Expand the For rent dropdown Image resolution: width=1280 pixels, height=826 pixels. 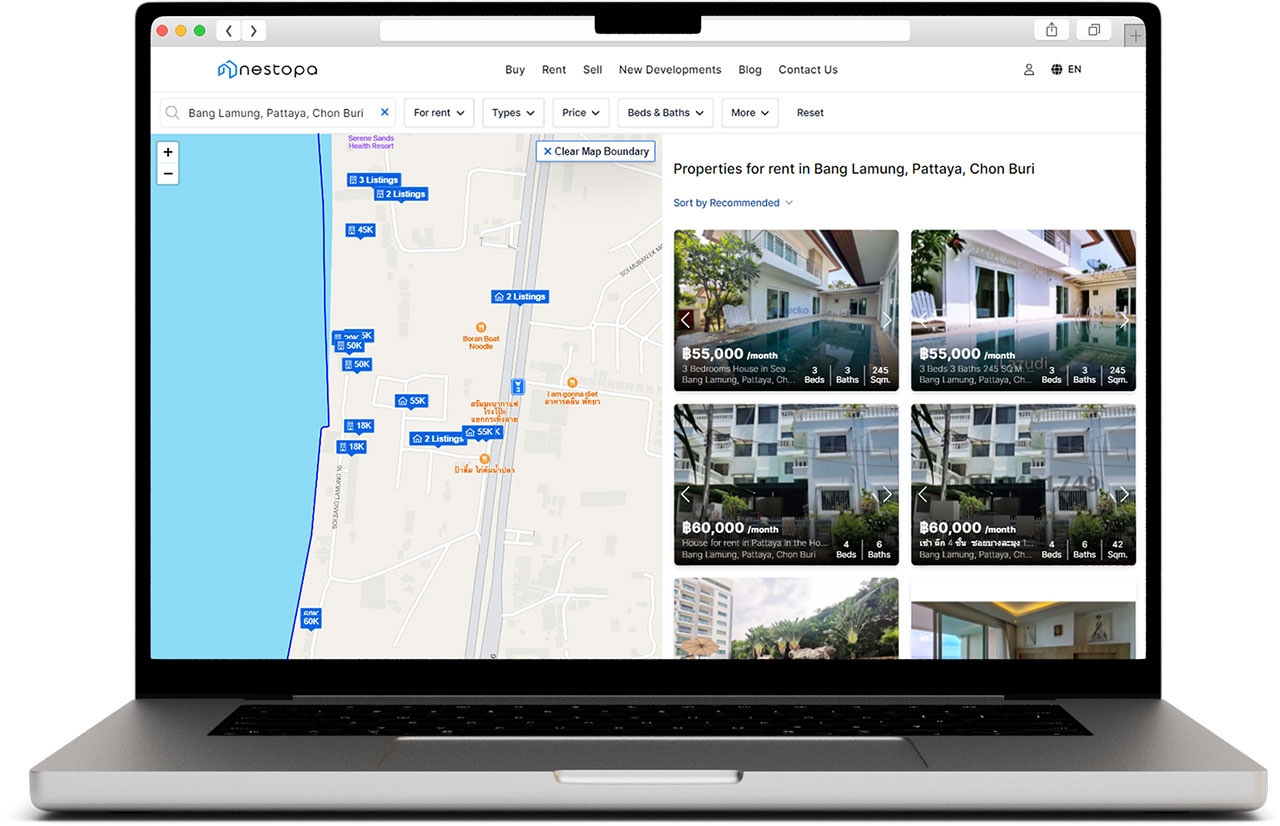click(x=439, y=113)
